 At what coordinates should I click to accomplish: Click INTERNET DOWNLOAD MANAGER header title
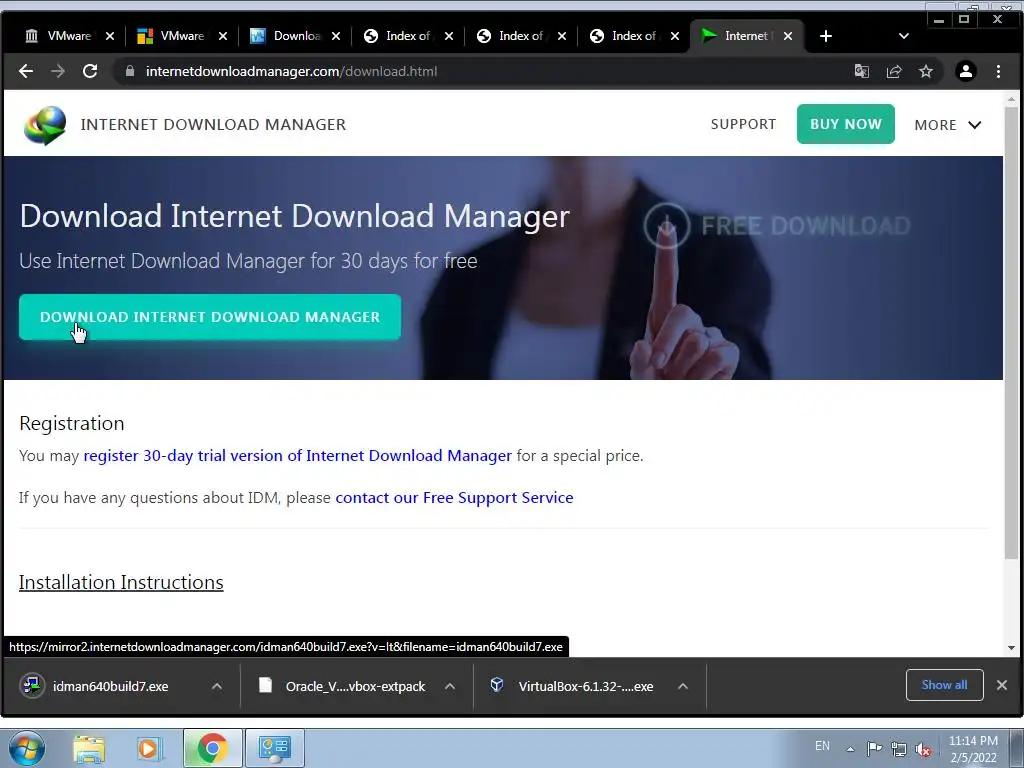[x=213, y=124]
